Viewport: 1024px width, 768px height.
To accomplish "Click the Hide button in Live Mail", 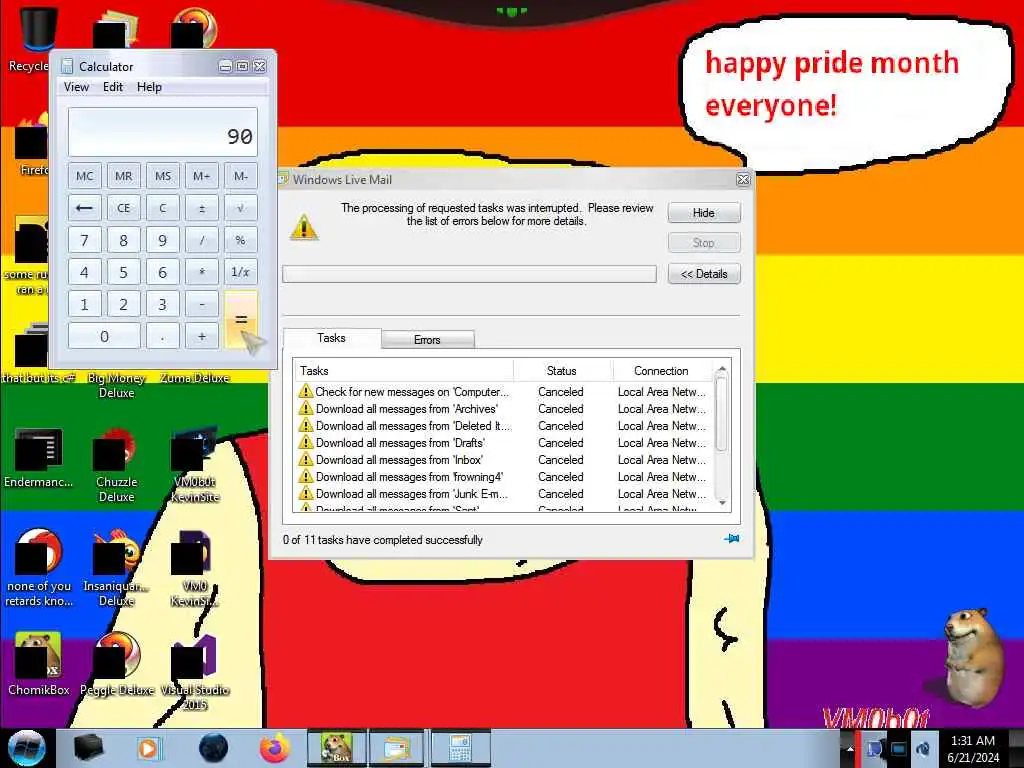I will 704,213.
